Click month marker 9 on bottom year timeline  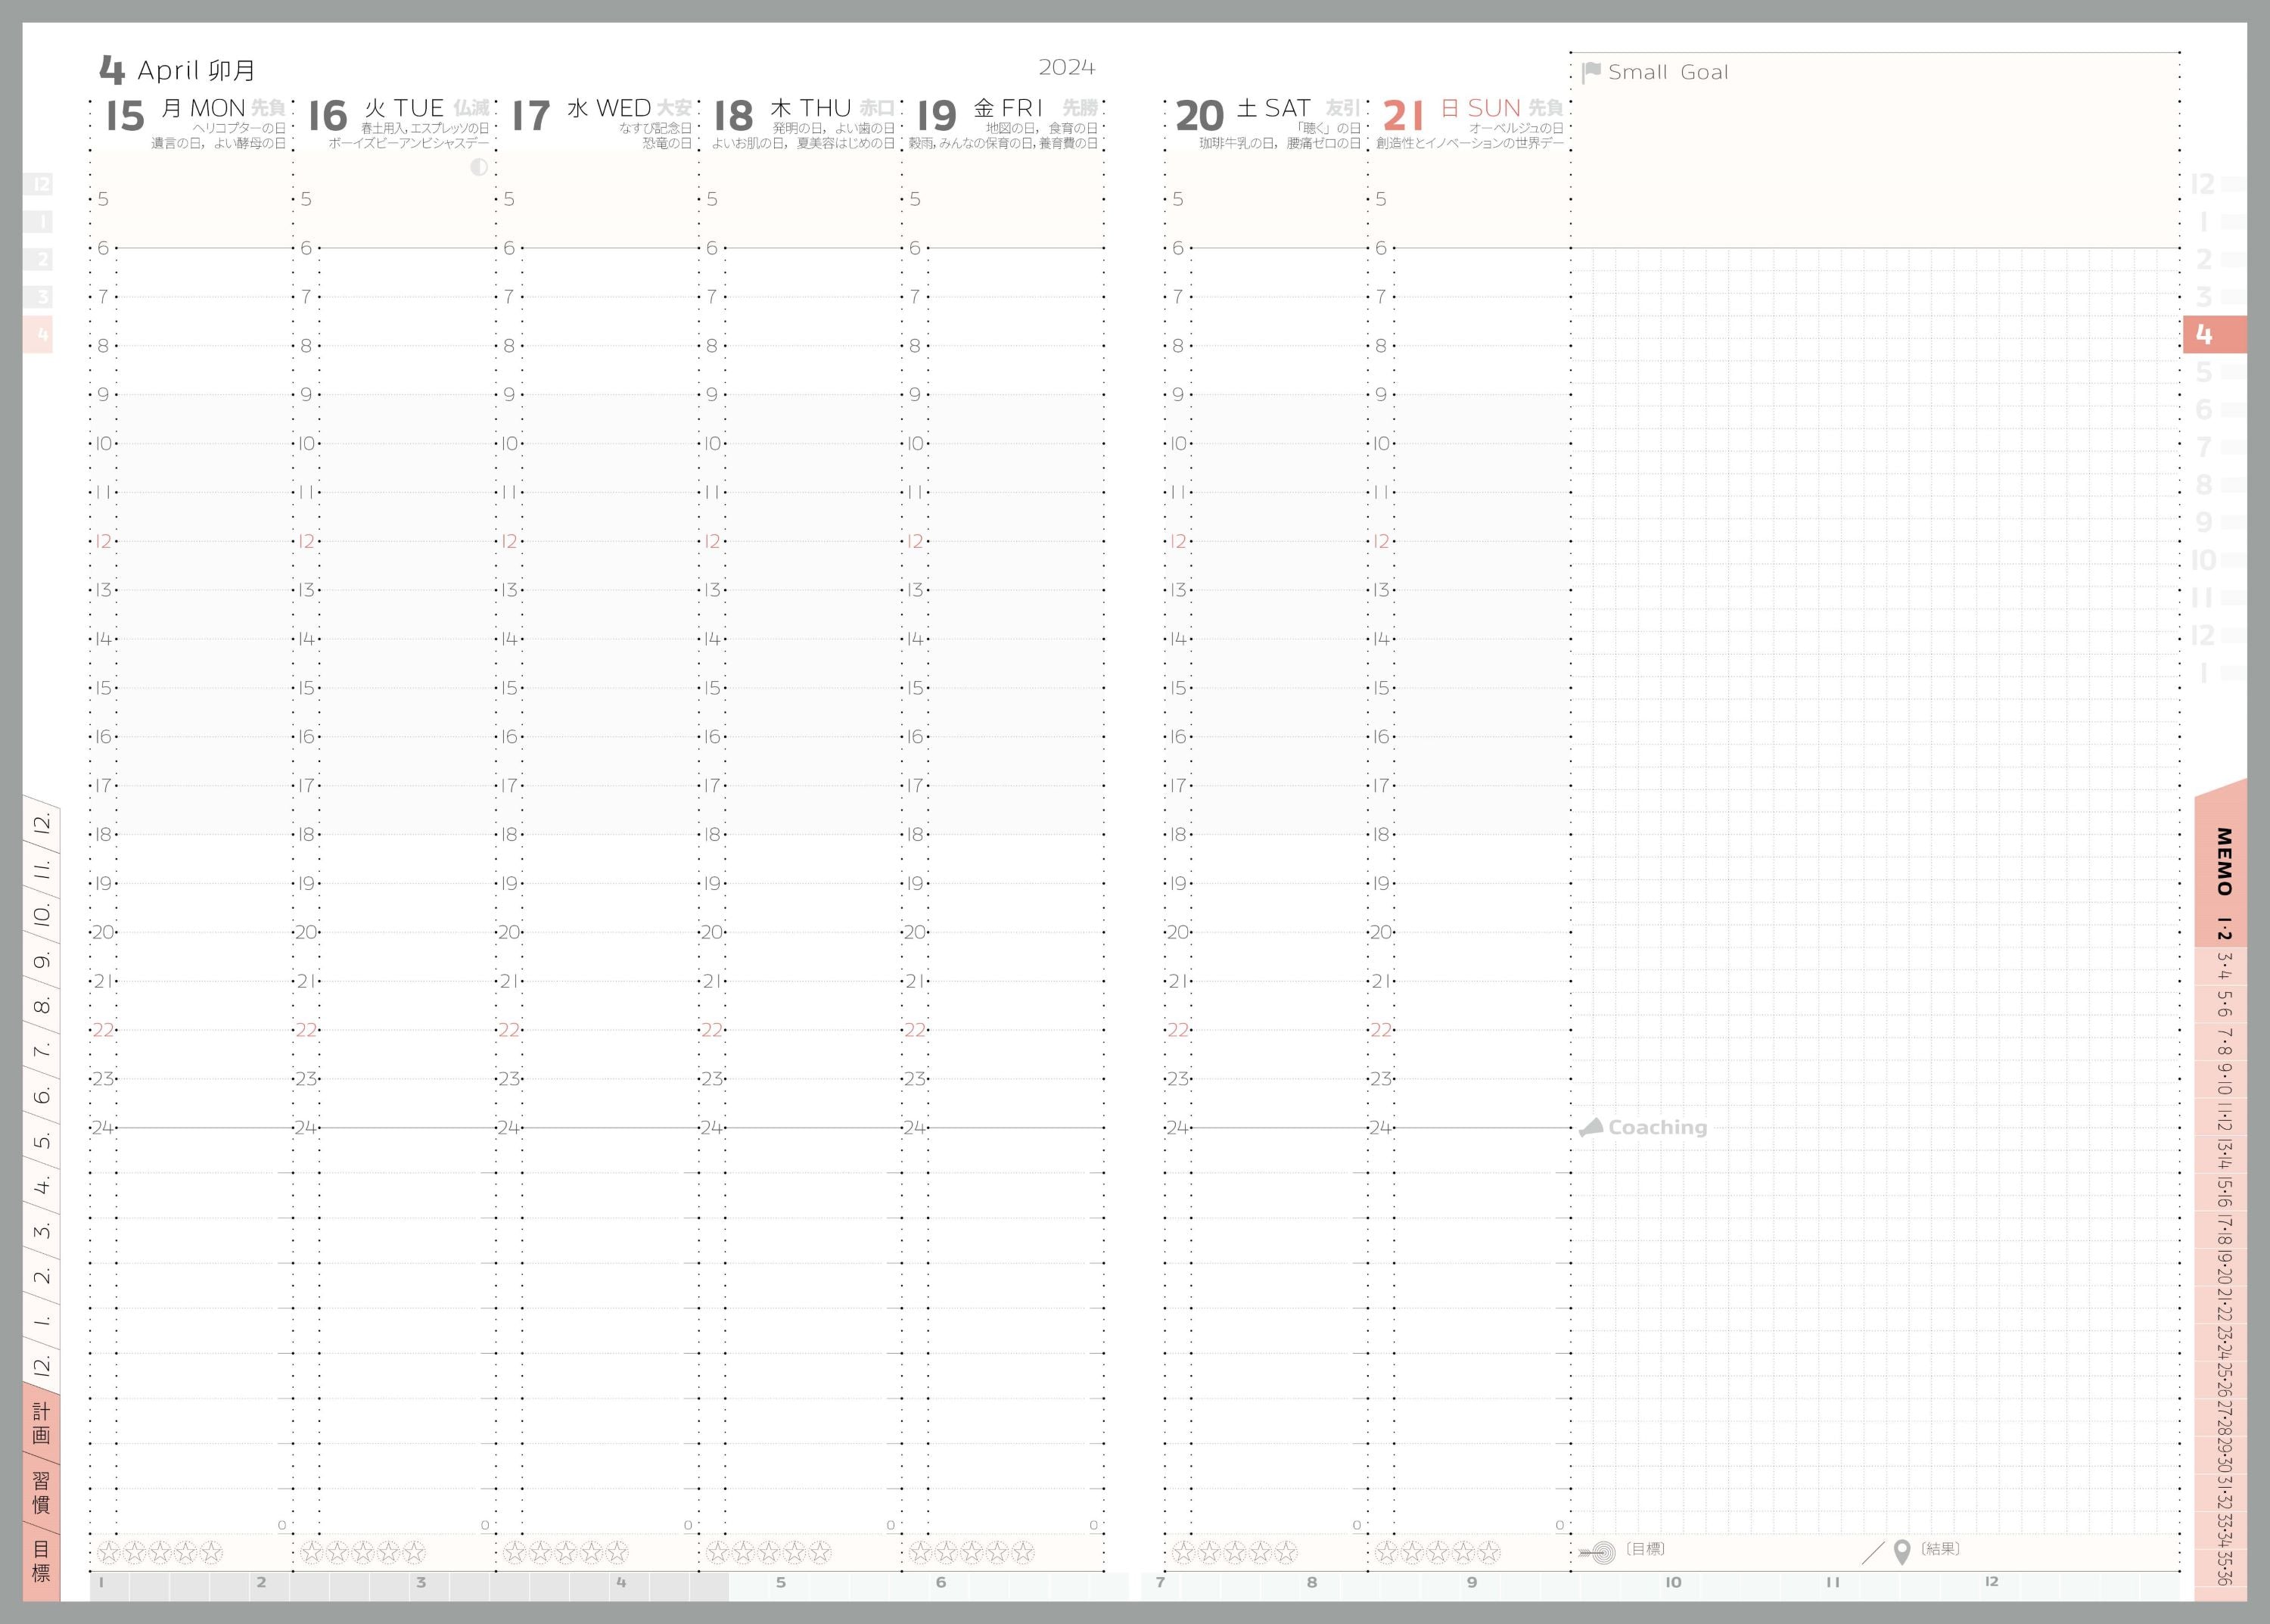point(1472,1582)
